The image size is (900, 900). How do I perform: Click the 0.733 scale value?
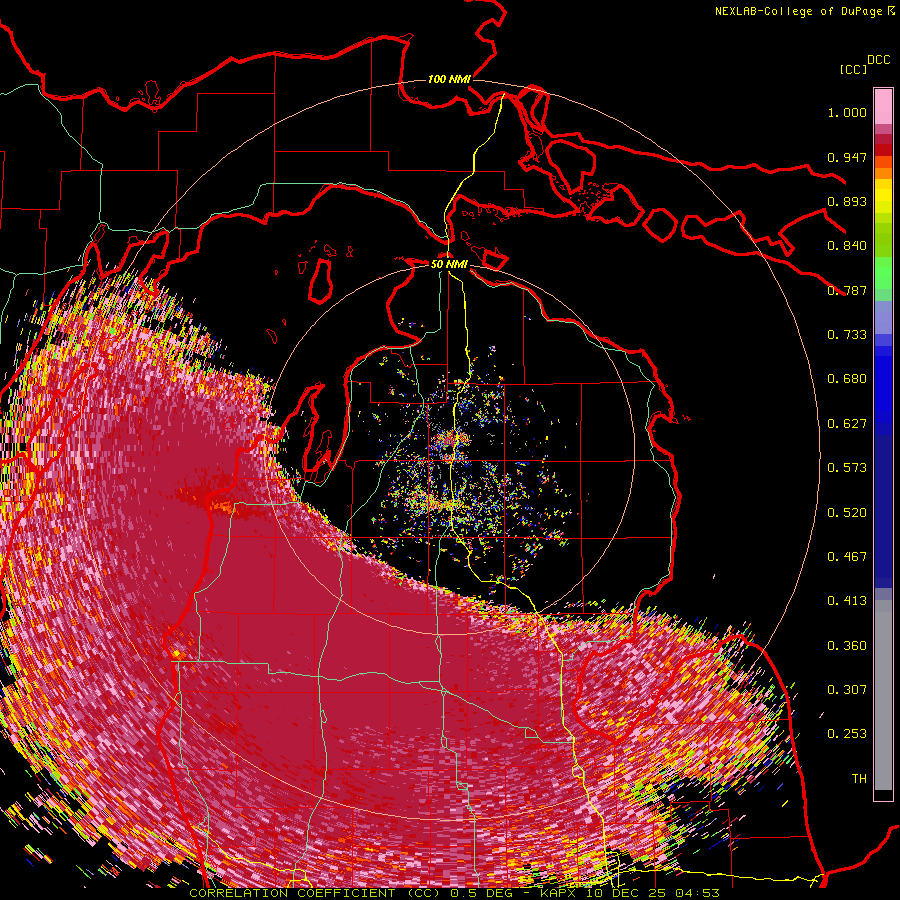(x=847, y=335)
